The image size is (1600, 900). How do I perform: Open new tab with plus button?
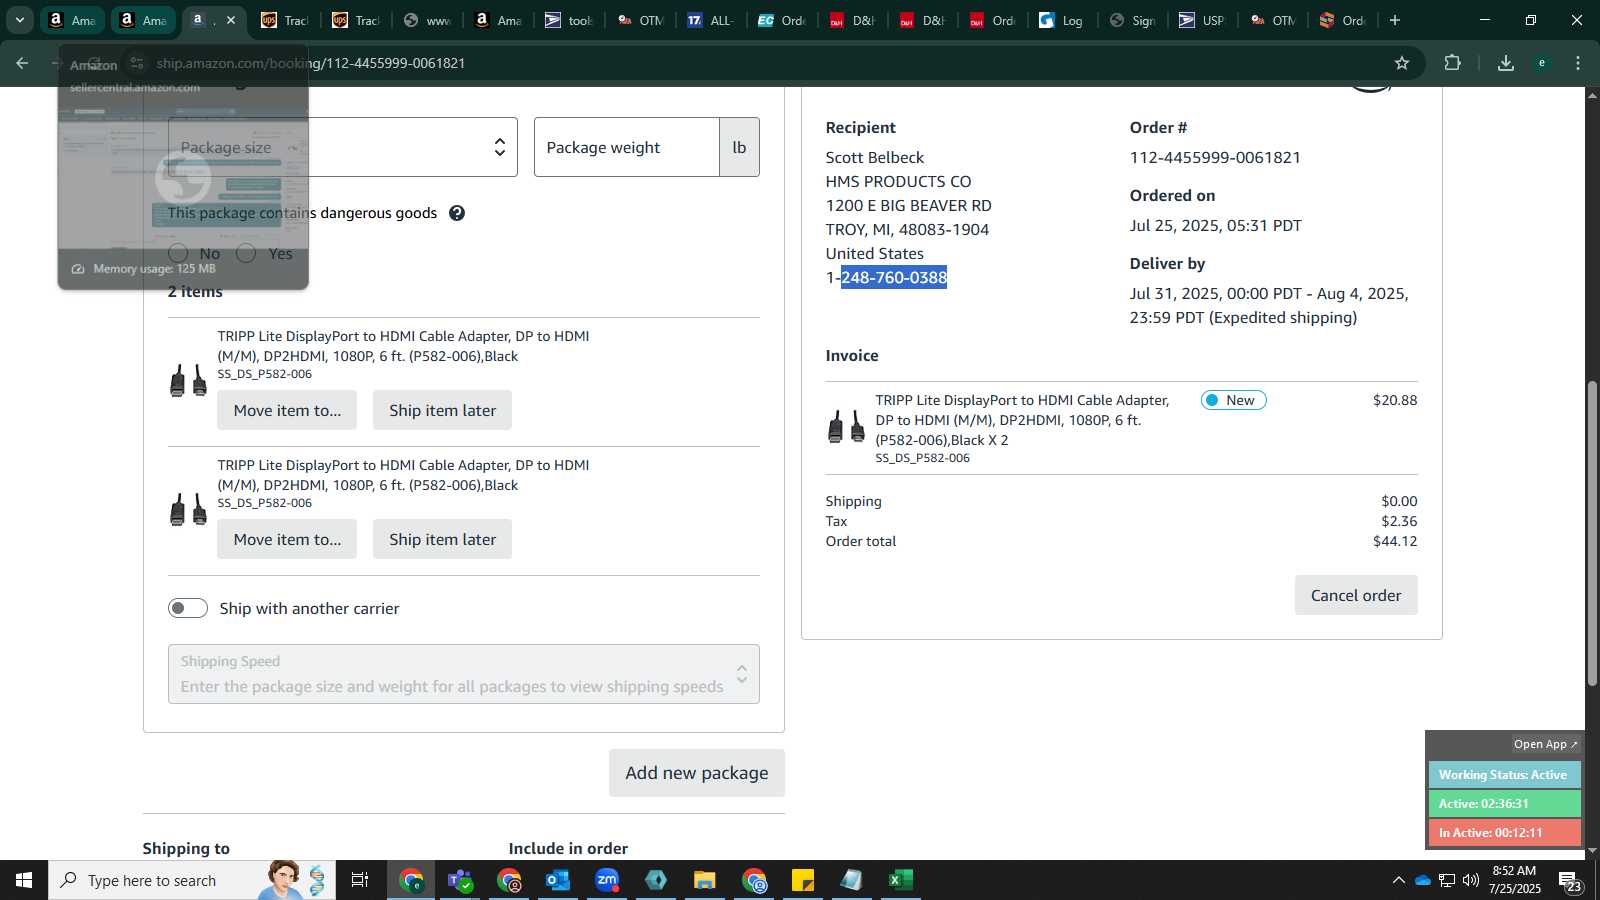(x=1395, y=20)
